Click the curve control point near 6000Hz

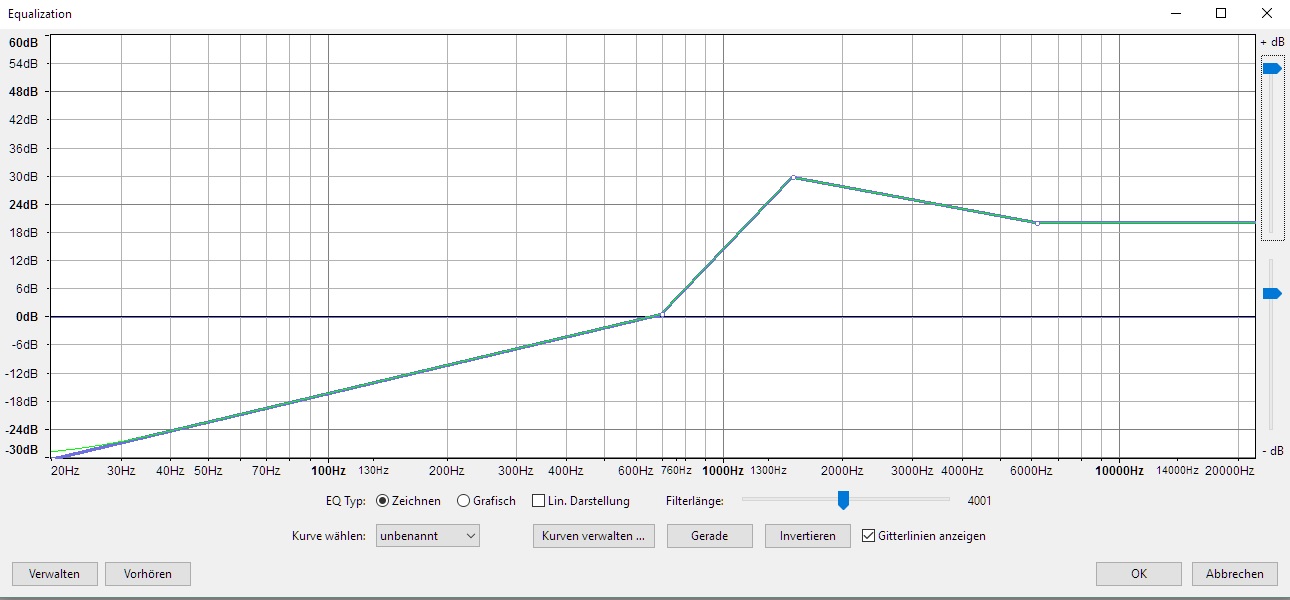point(1037,223)
